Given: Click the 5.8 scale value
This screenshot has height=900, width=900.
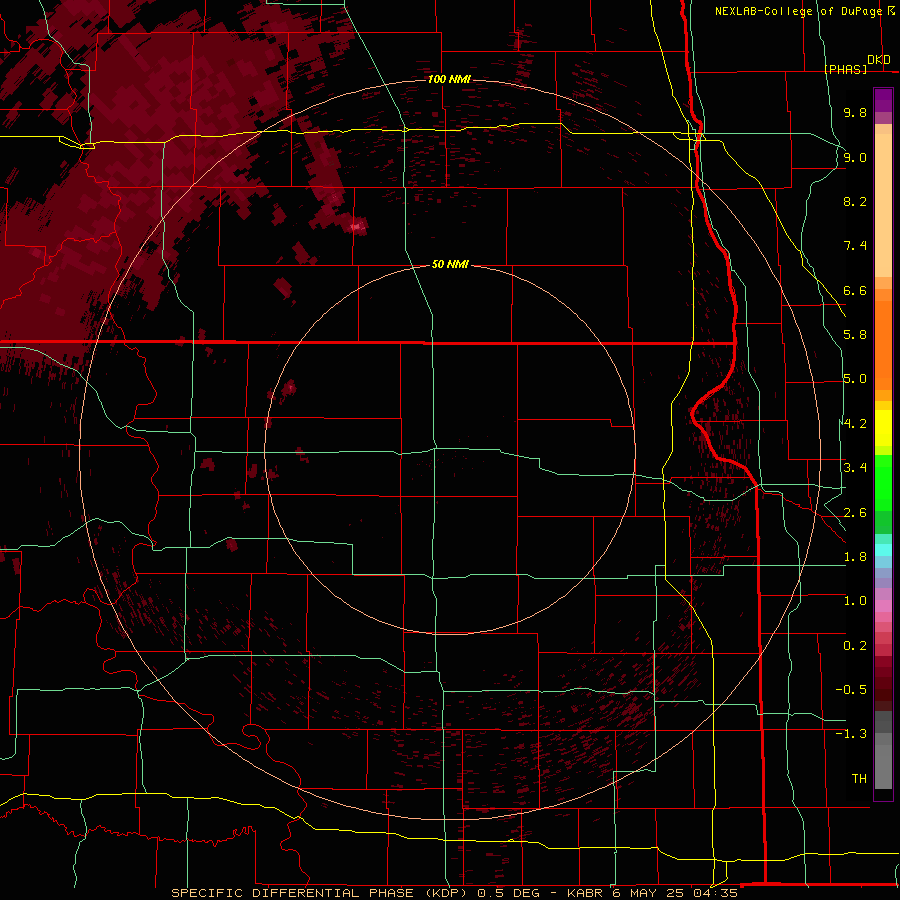Looking at the screenshot, I should (x=855, y=335).
